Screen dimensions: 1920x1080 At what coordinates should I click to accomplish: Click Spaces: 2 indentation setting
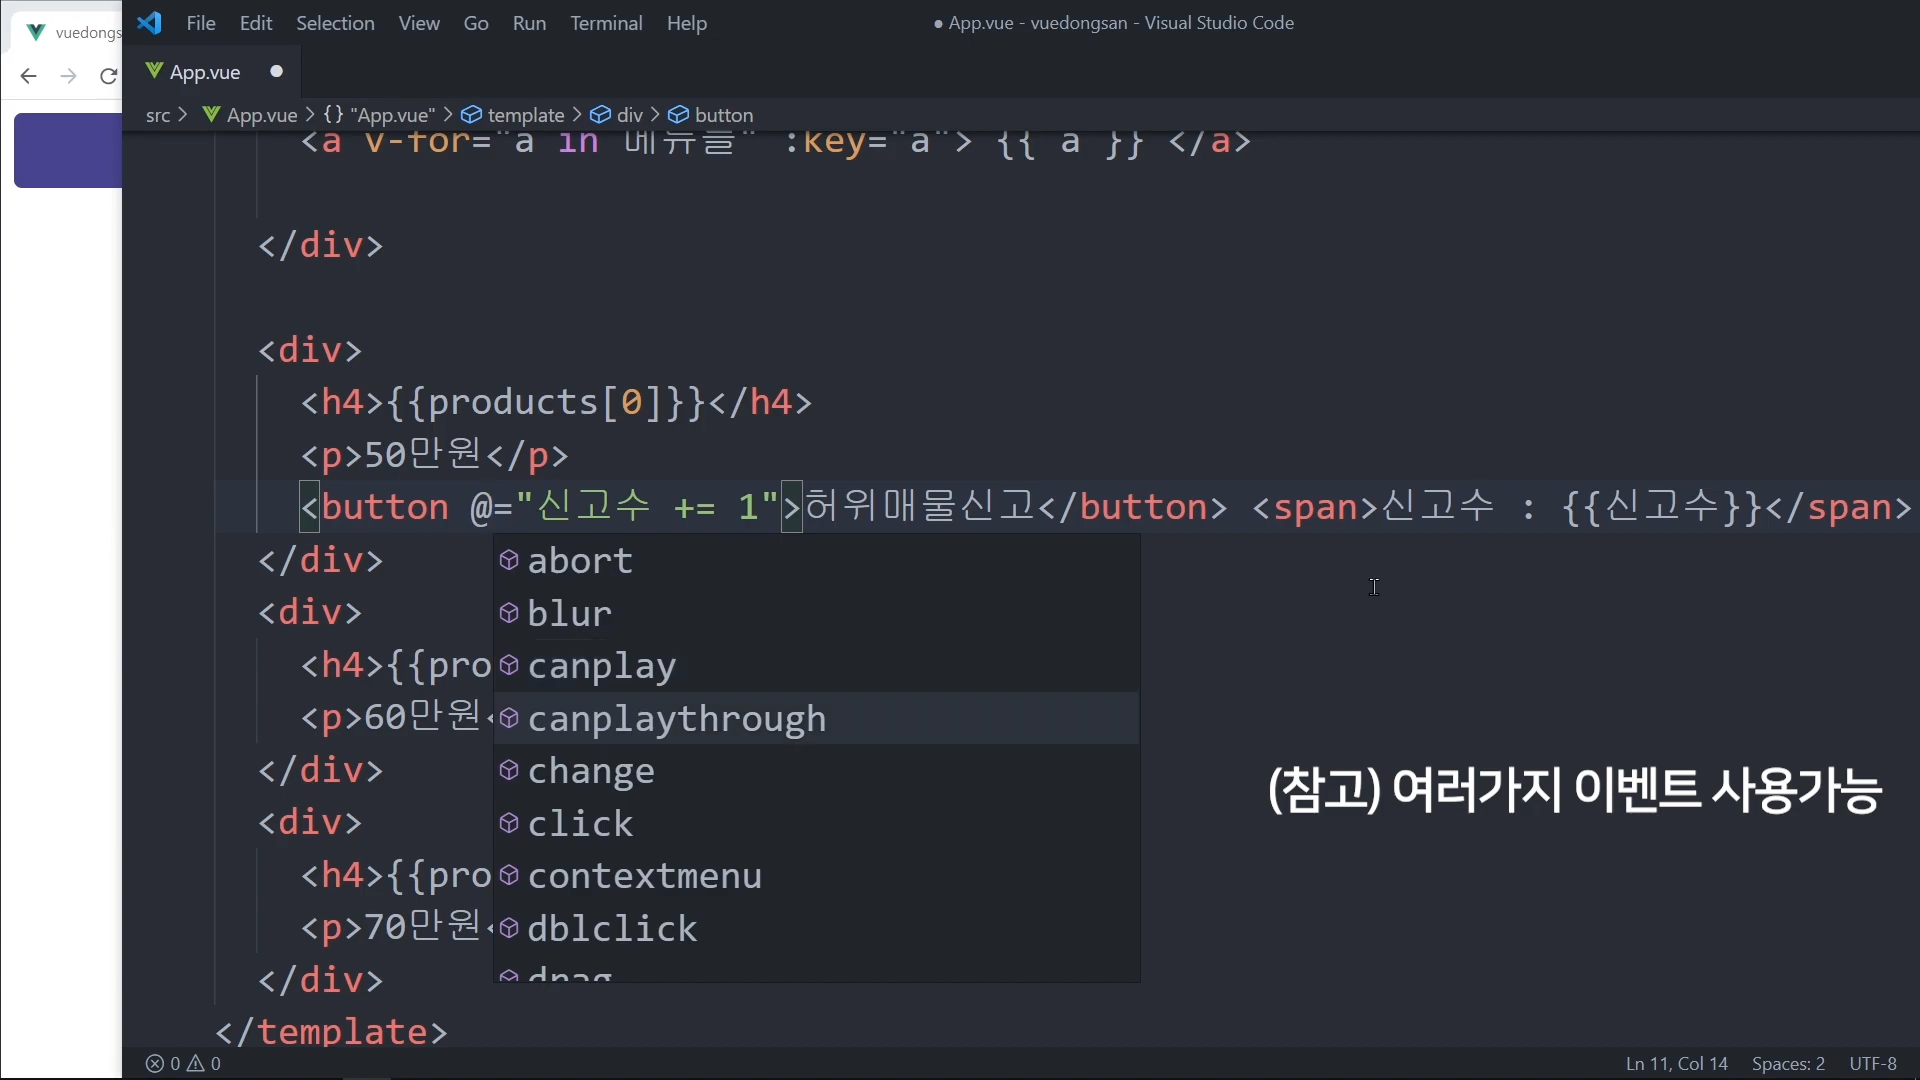tap(1788, 1064)
